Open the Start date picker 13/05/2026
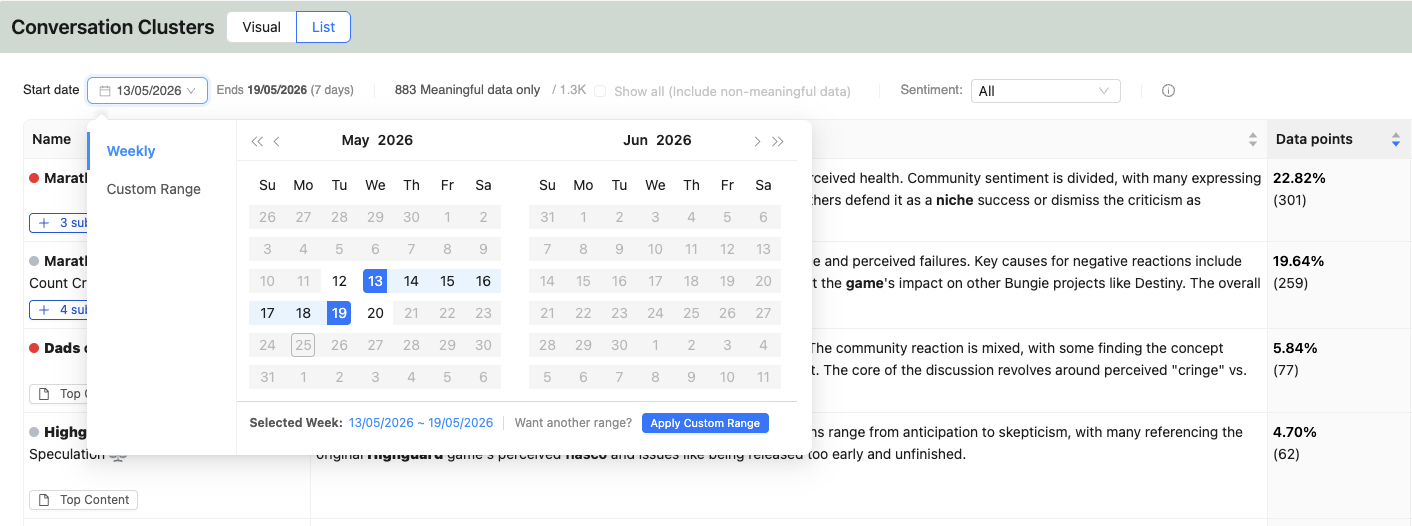 pos(147,90)
